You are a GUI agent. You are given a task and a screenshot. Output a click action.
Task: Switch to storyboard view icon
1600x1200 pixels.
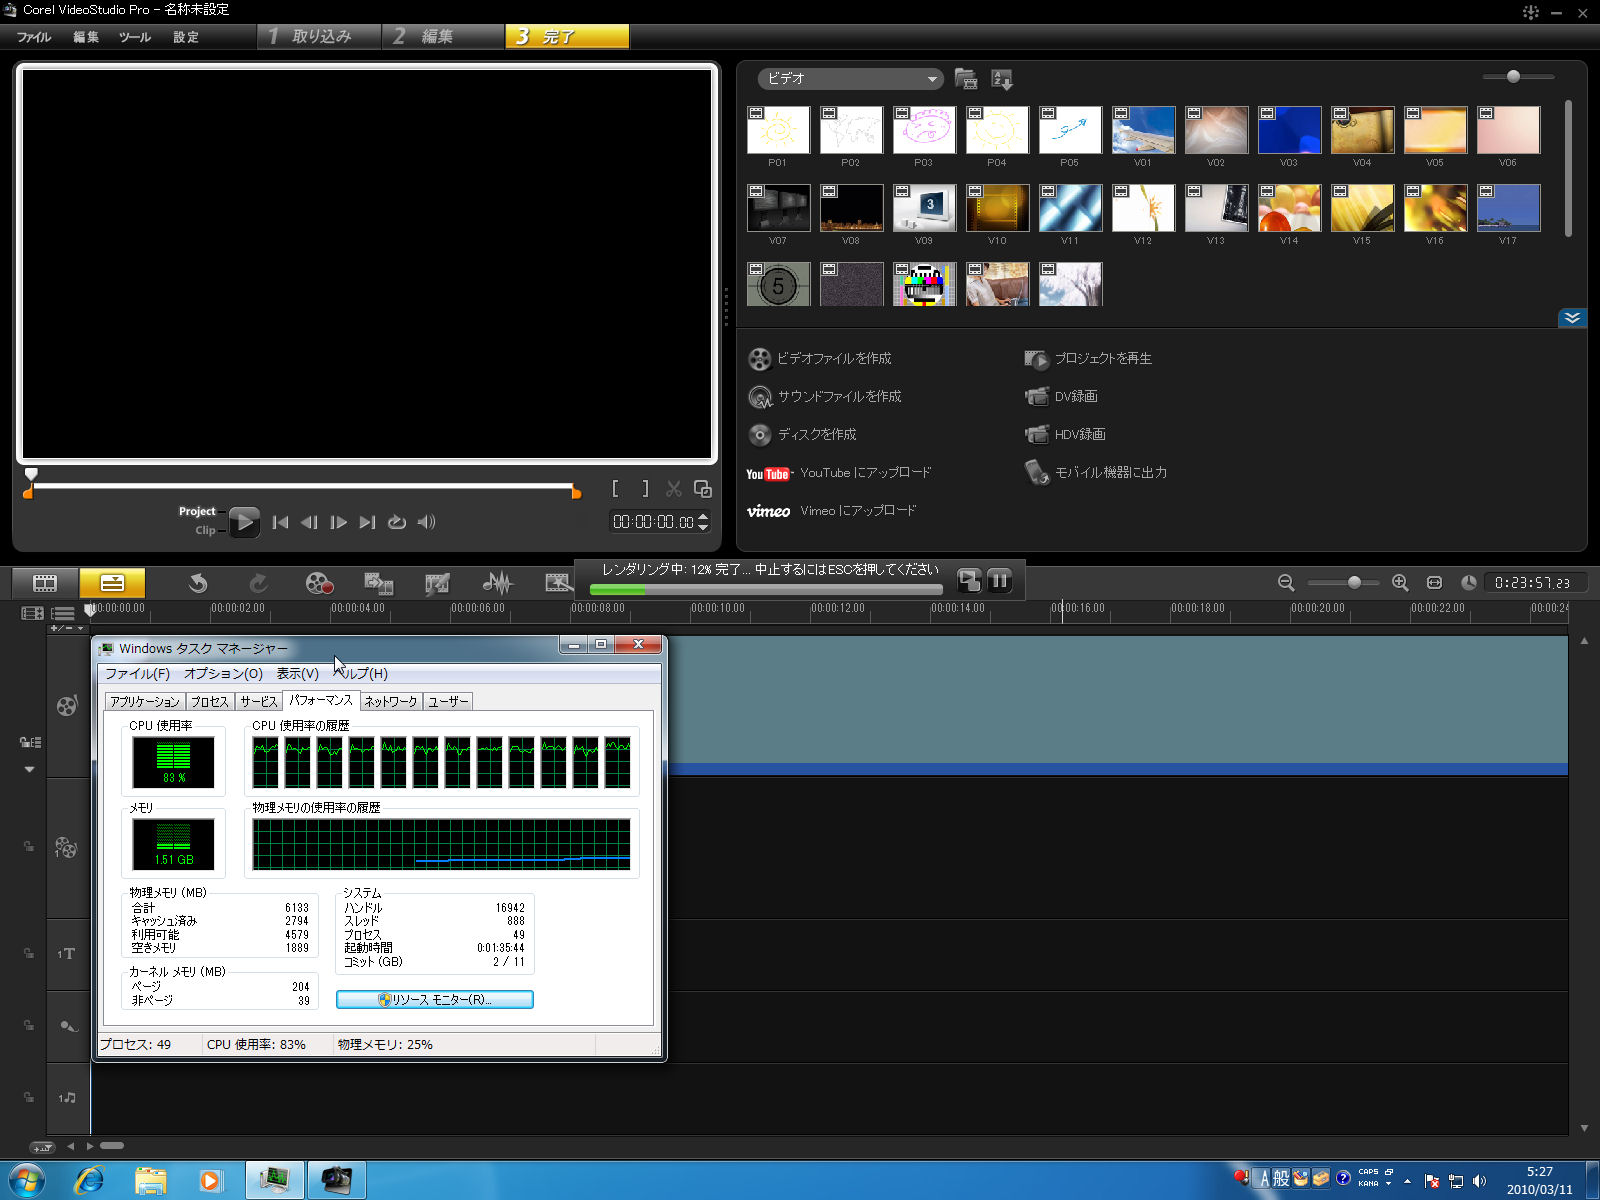pos(45,583)
